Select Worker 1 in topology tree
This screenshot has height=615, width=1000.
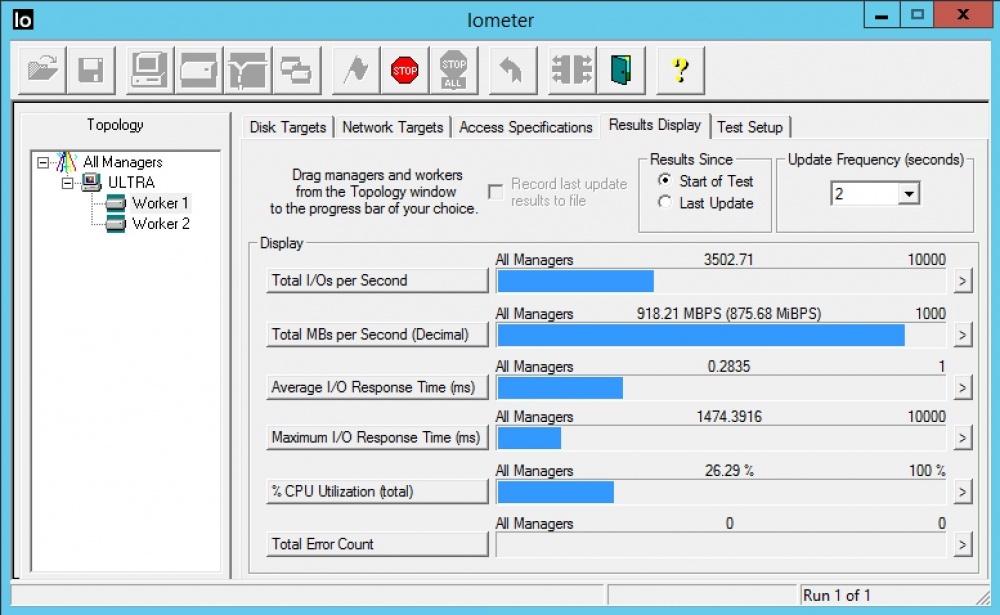(x=160, y=204)
